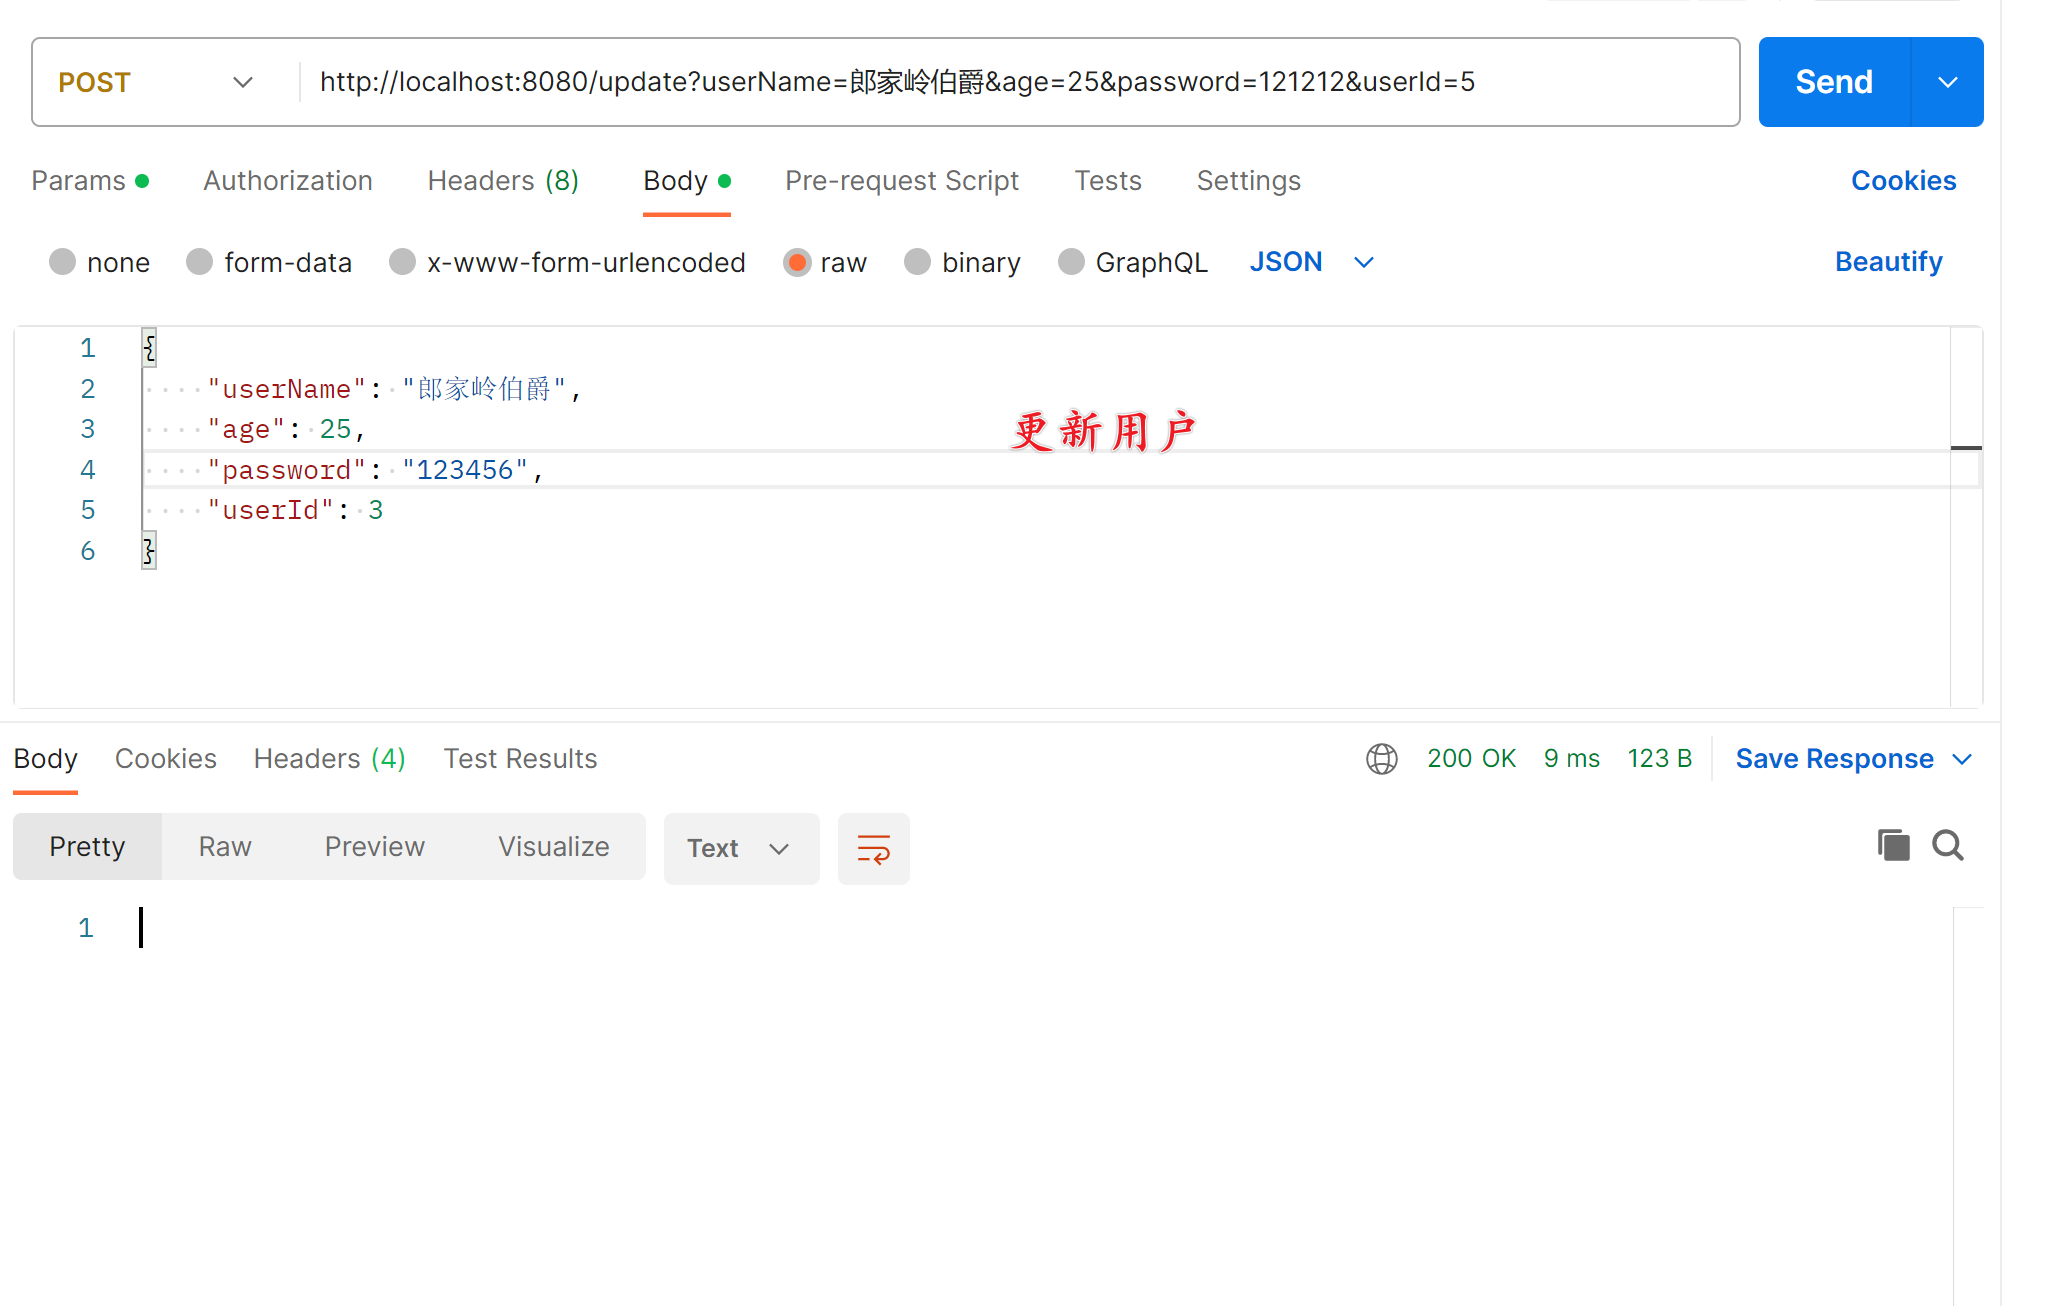Viewport: 2048px width, 1306px height.
Task: Expand the Send button arrow options
Action: click(x=1947, y=82)
